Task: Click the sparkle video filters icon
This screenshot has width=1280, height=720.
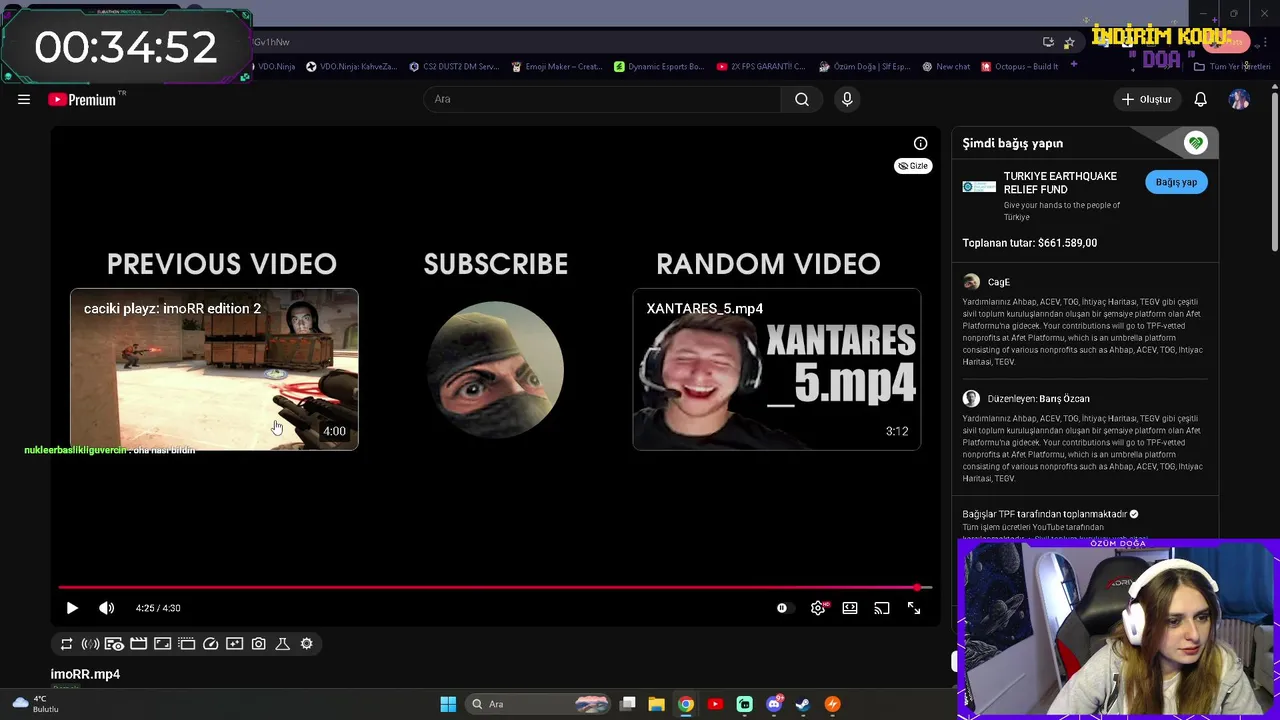Action: [x=234, y=644]
